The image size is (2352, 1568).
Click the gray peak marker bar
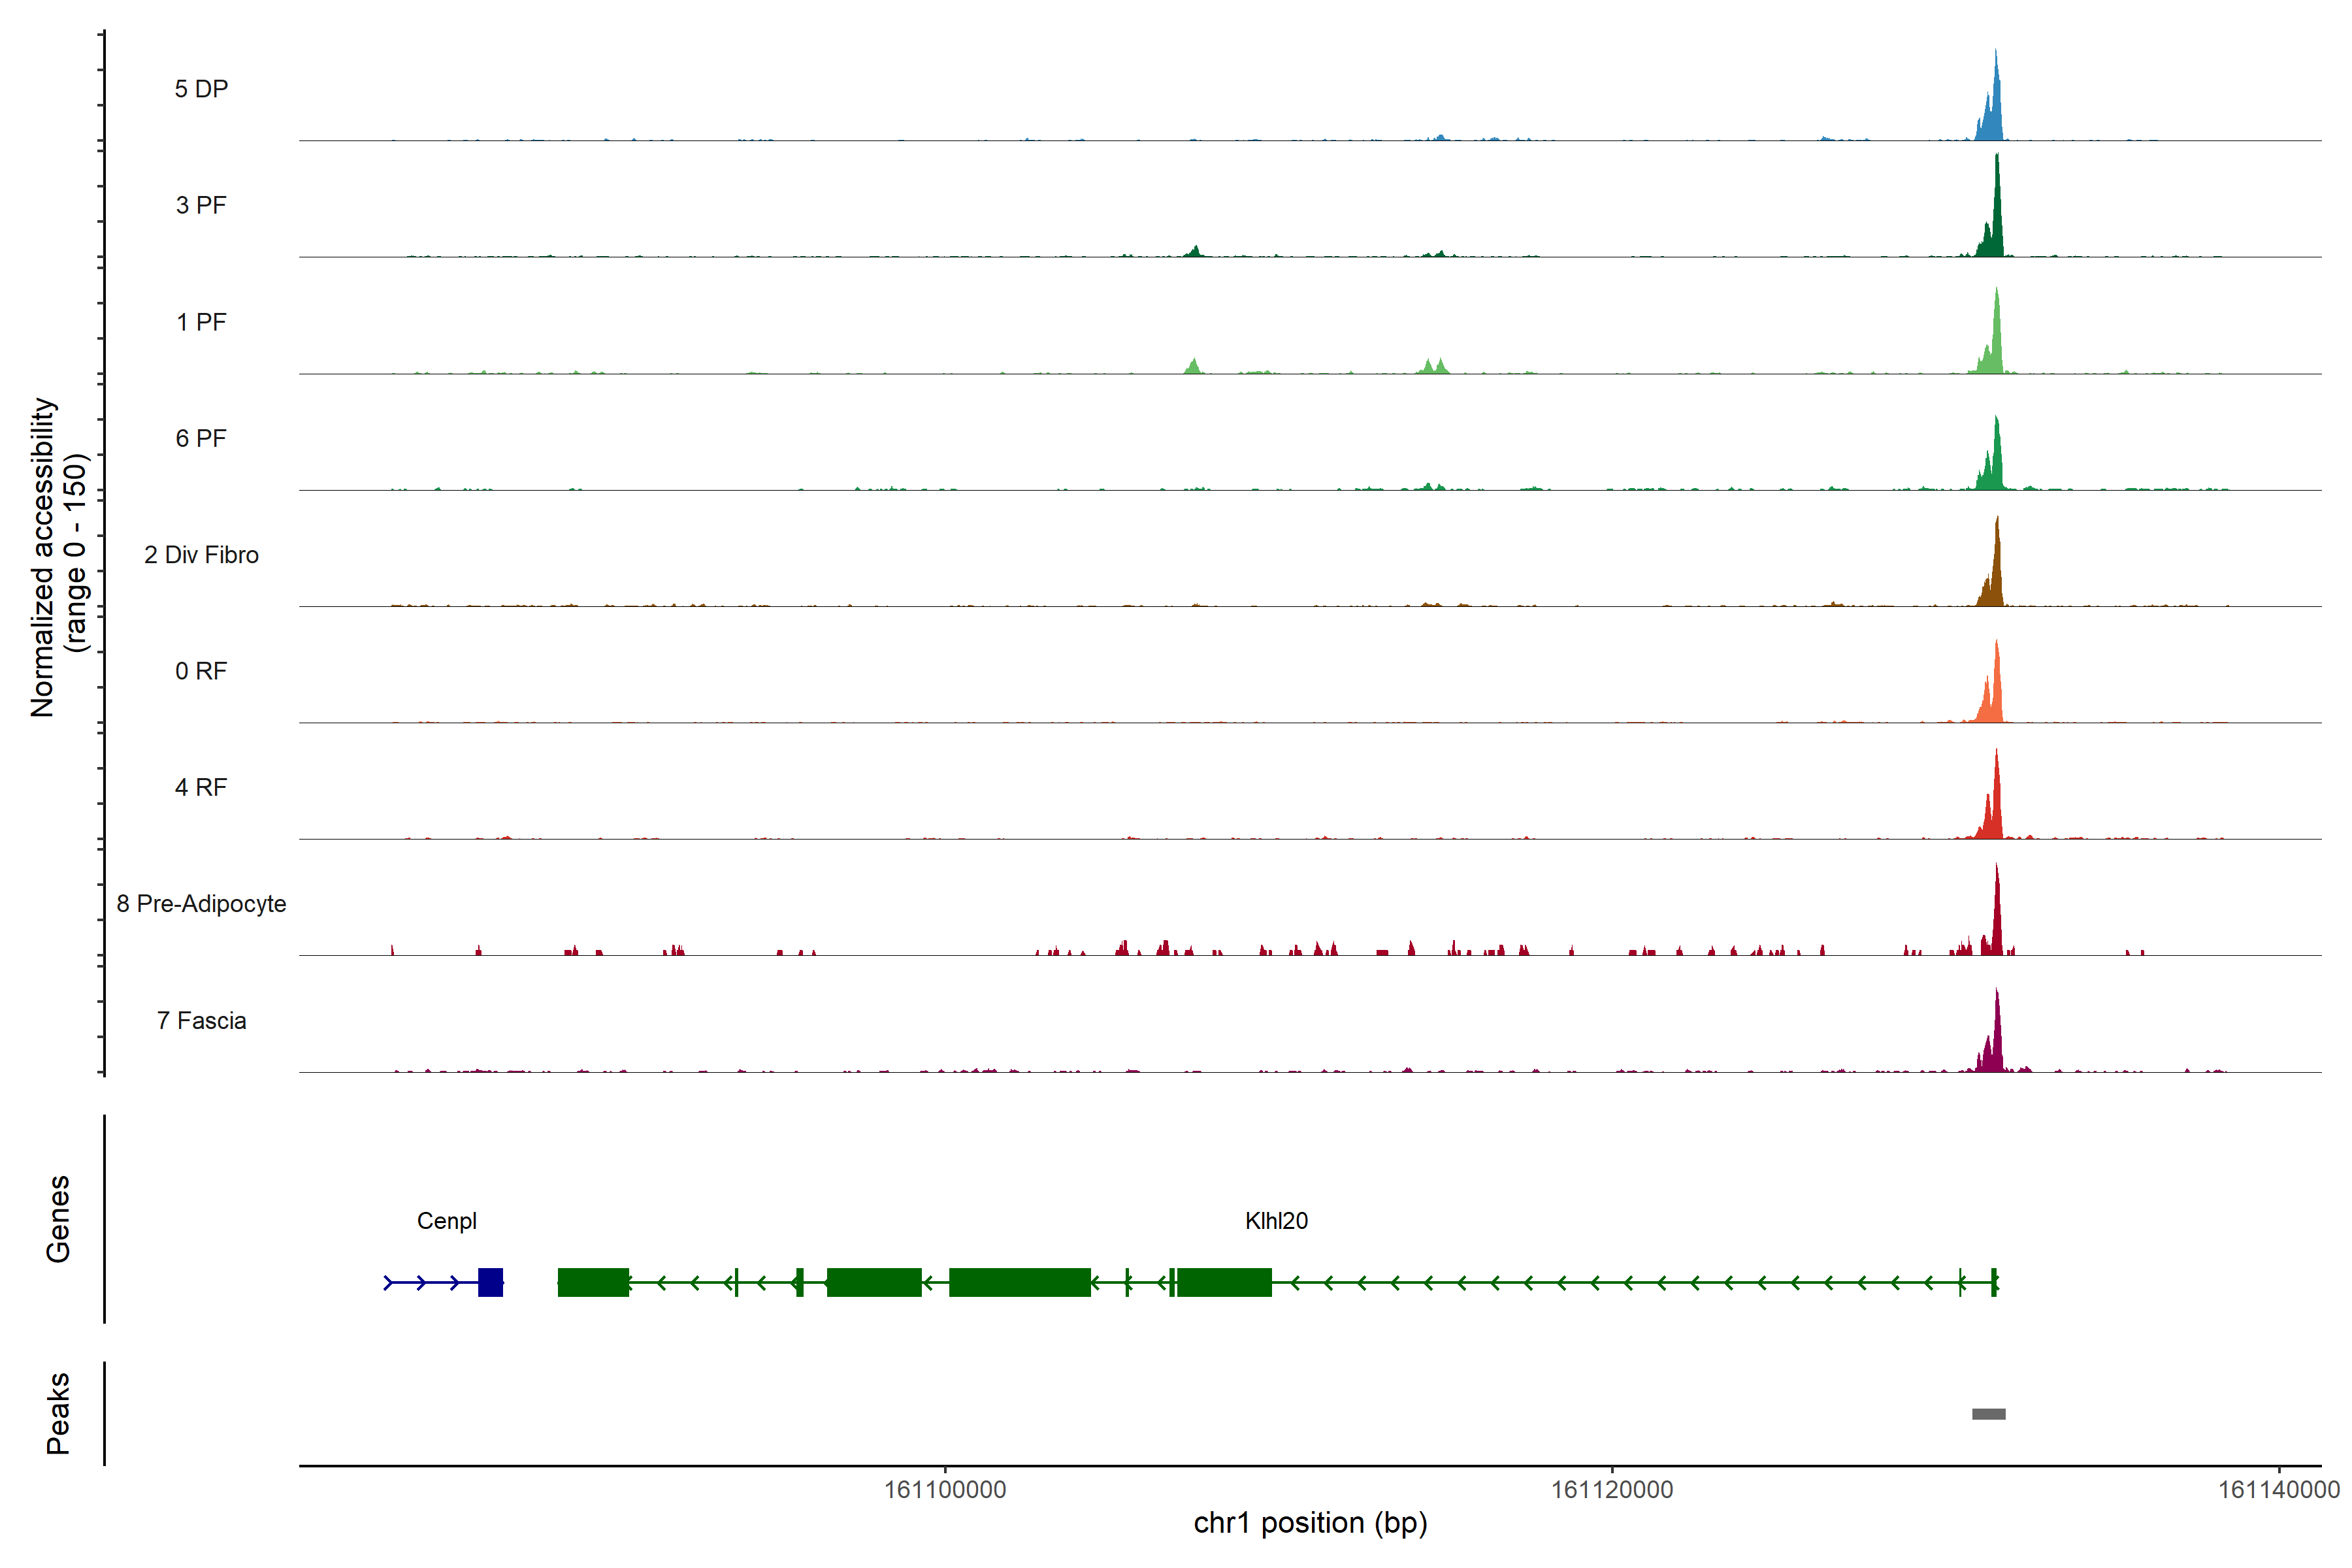coord(1988,1414)
